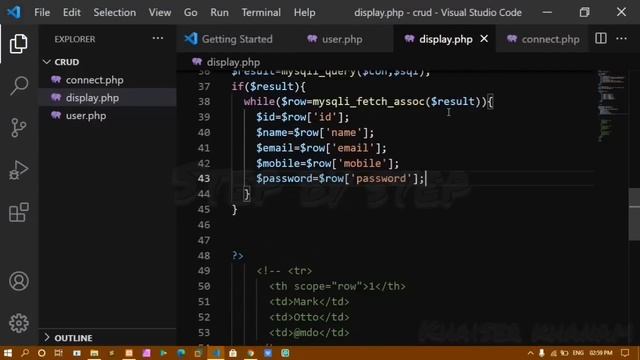Click the Split Editor Right icon
Image resolution: width=640 pixels, height=360 pixels.
[600, 39]
